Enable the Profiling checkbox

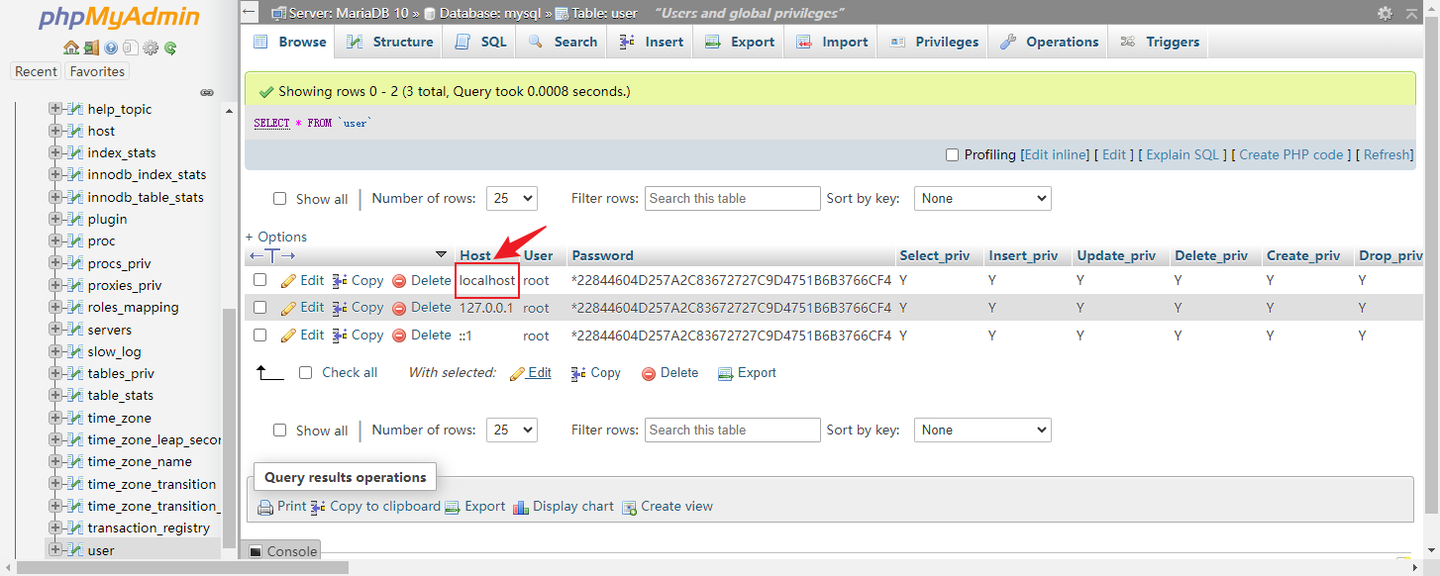[952, 154]
